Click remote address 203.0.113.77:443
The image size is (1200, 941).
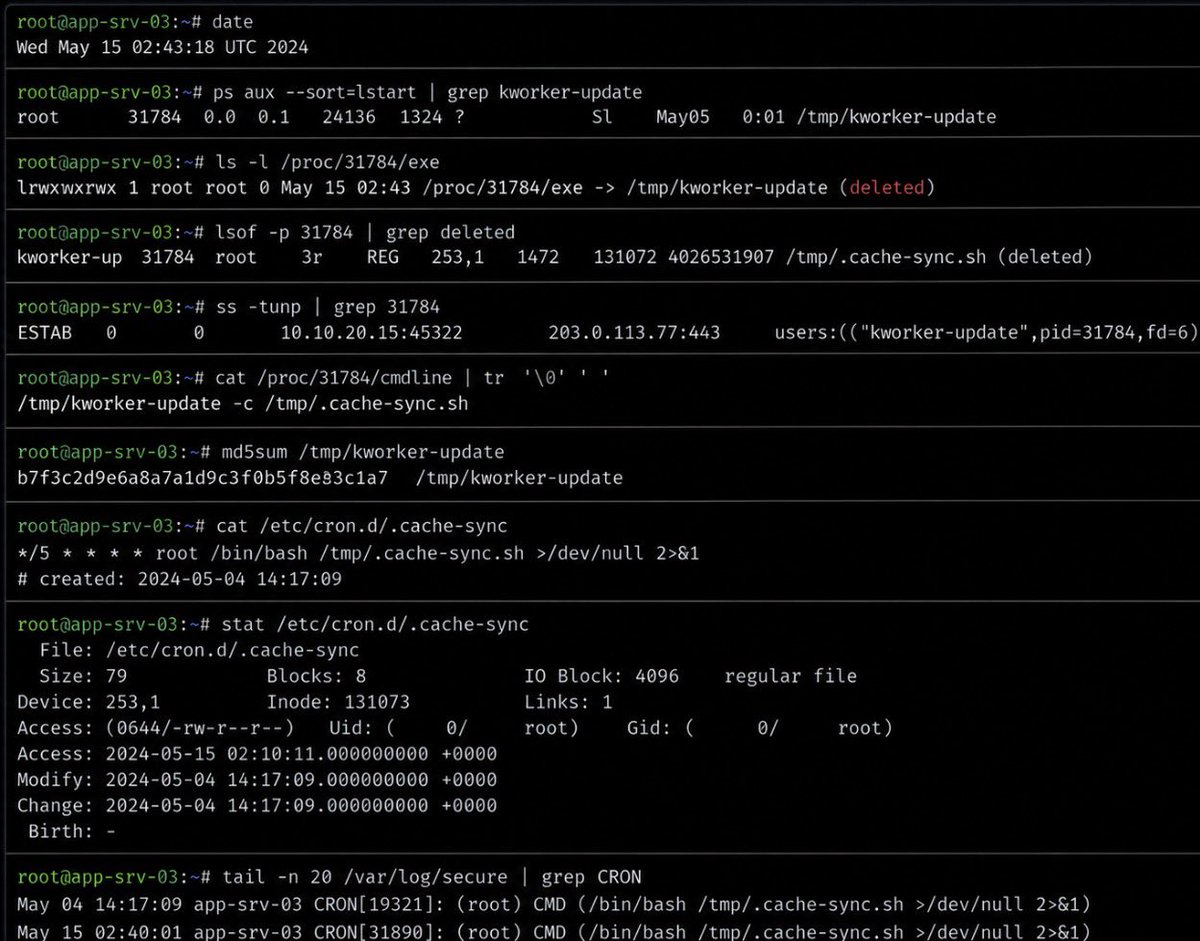pyautogui.click(x=634, y=332)
